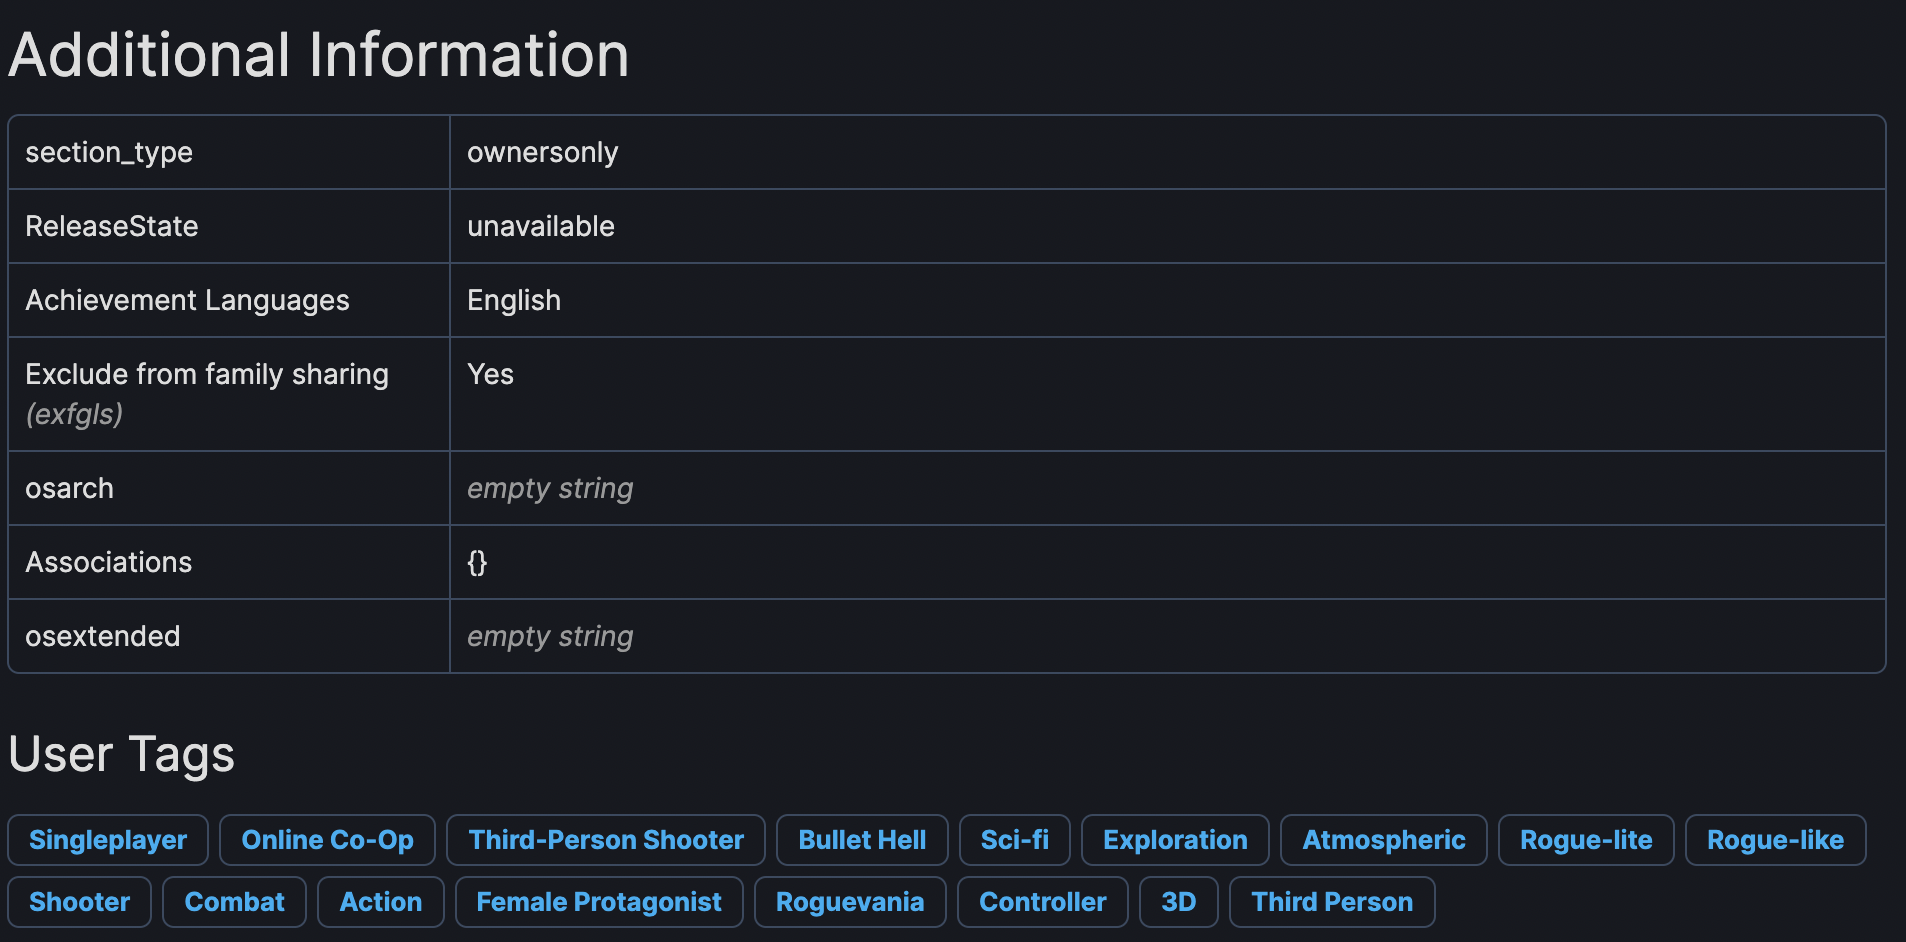Click the ownersonly section_type value

543,153
